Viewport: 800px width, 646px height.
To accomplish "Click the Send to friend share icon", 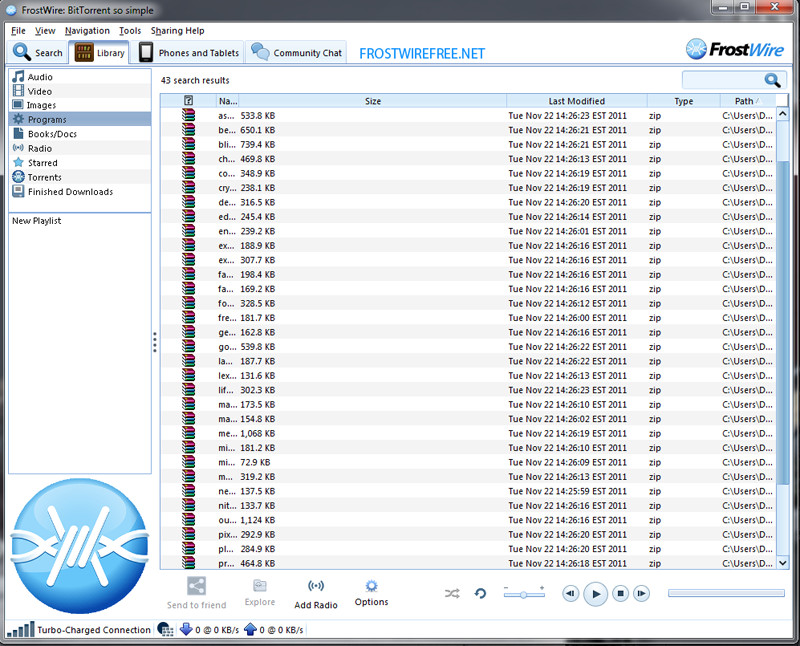I will point(196,586).
